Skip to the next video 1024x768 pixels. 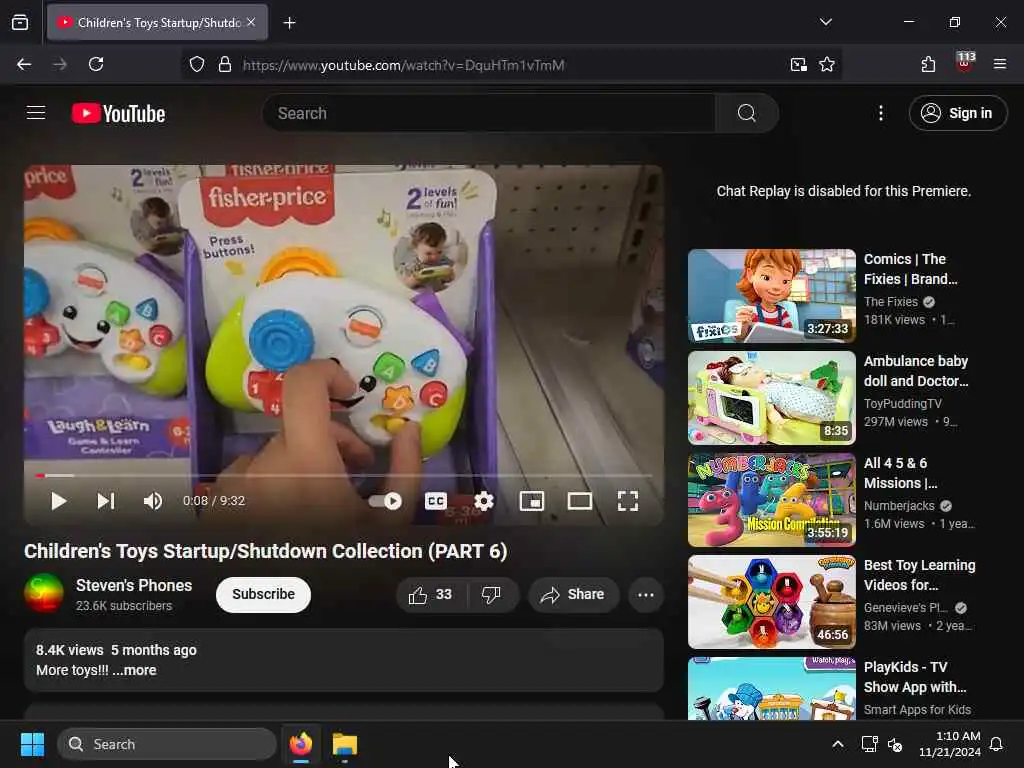click(106, 501)
